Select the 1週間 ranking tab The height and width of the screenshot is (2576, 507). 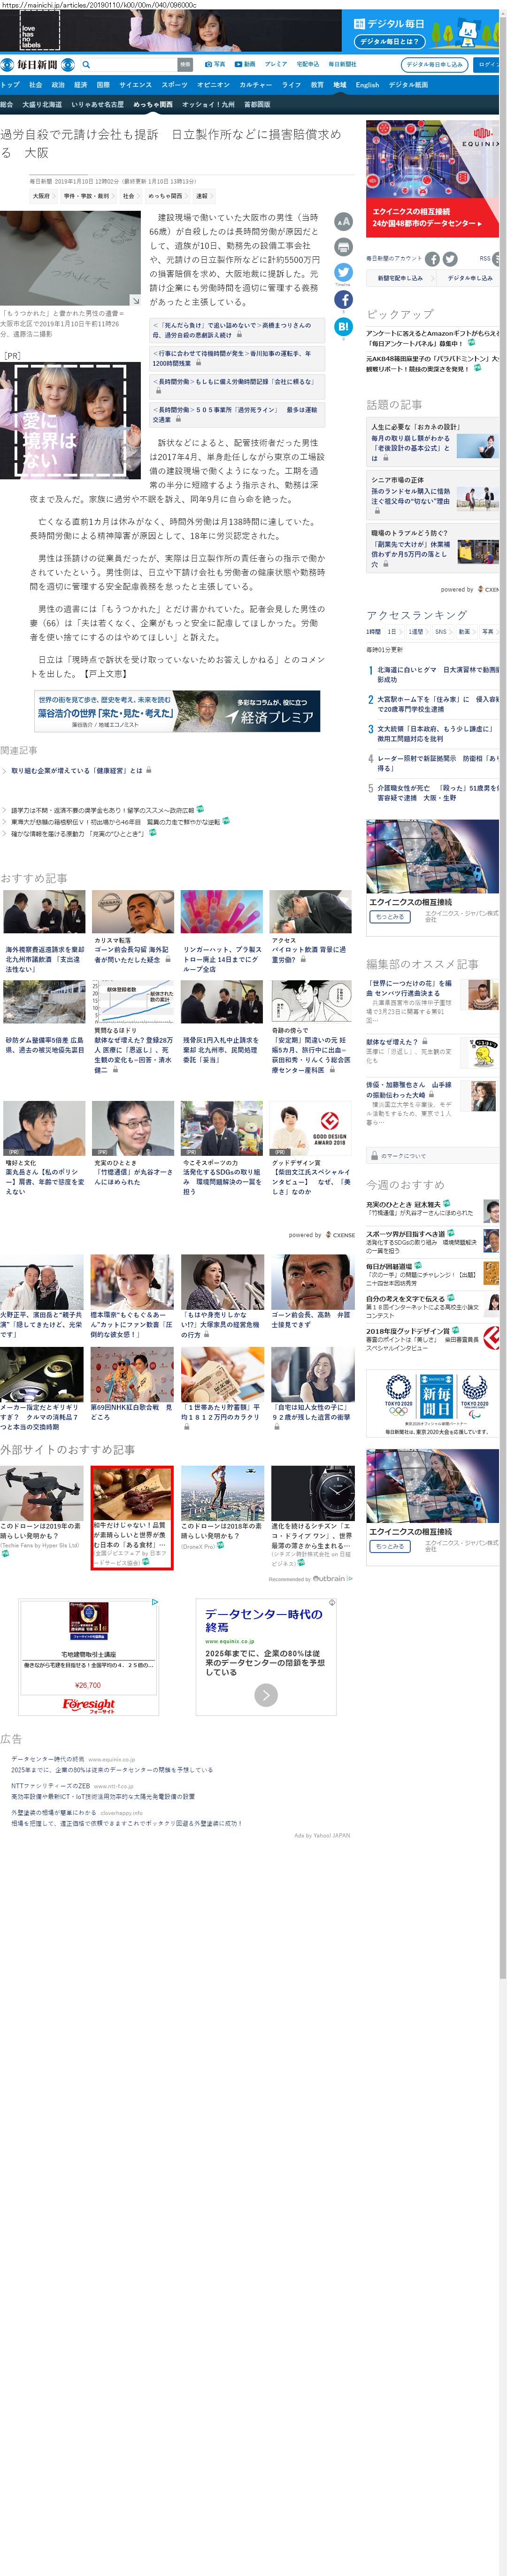pyautogui.click(x=415, y=631)
